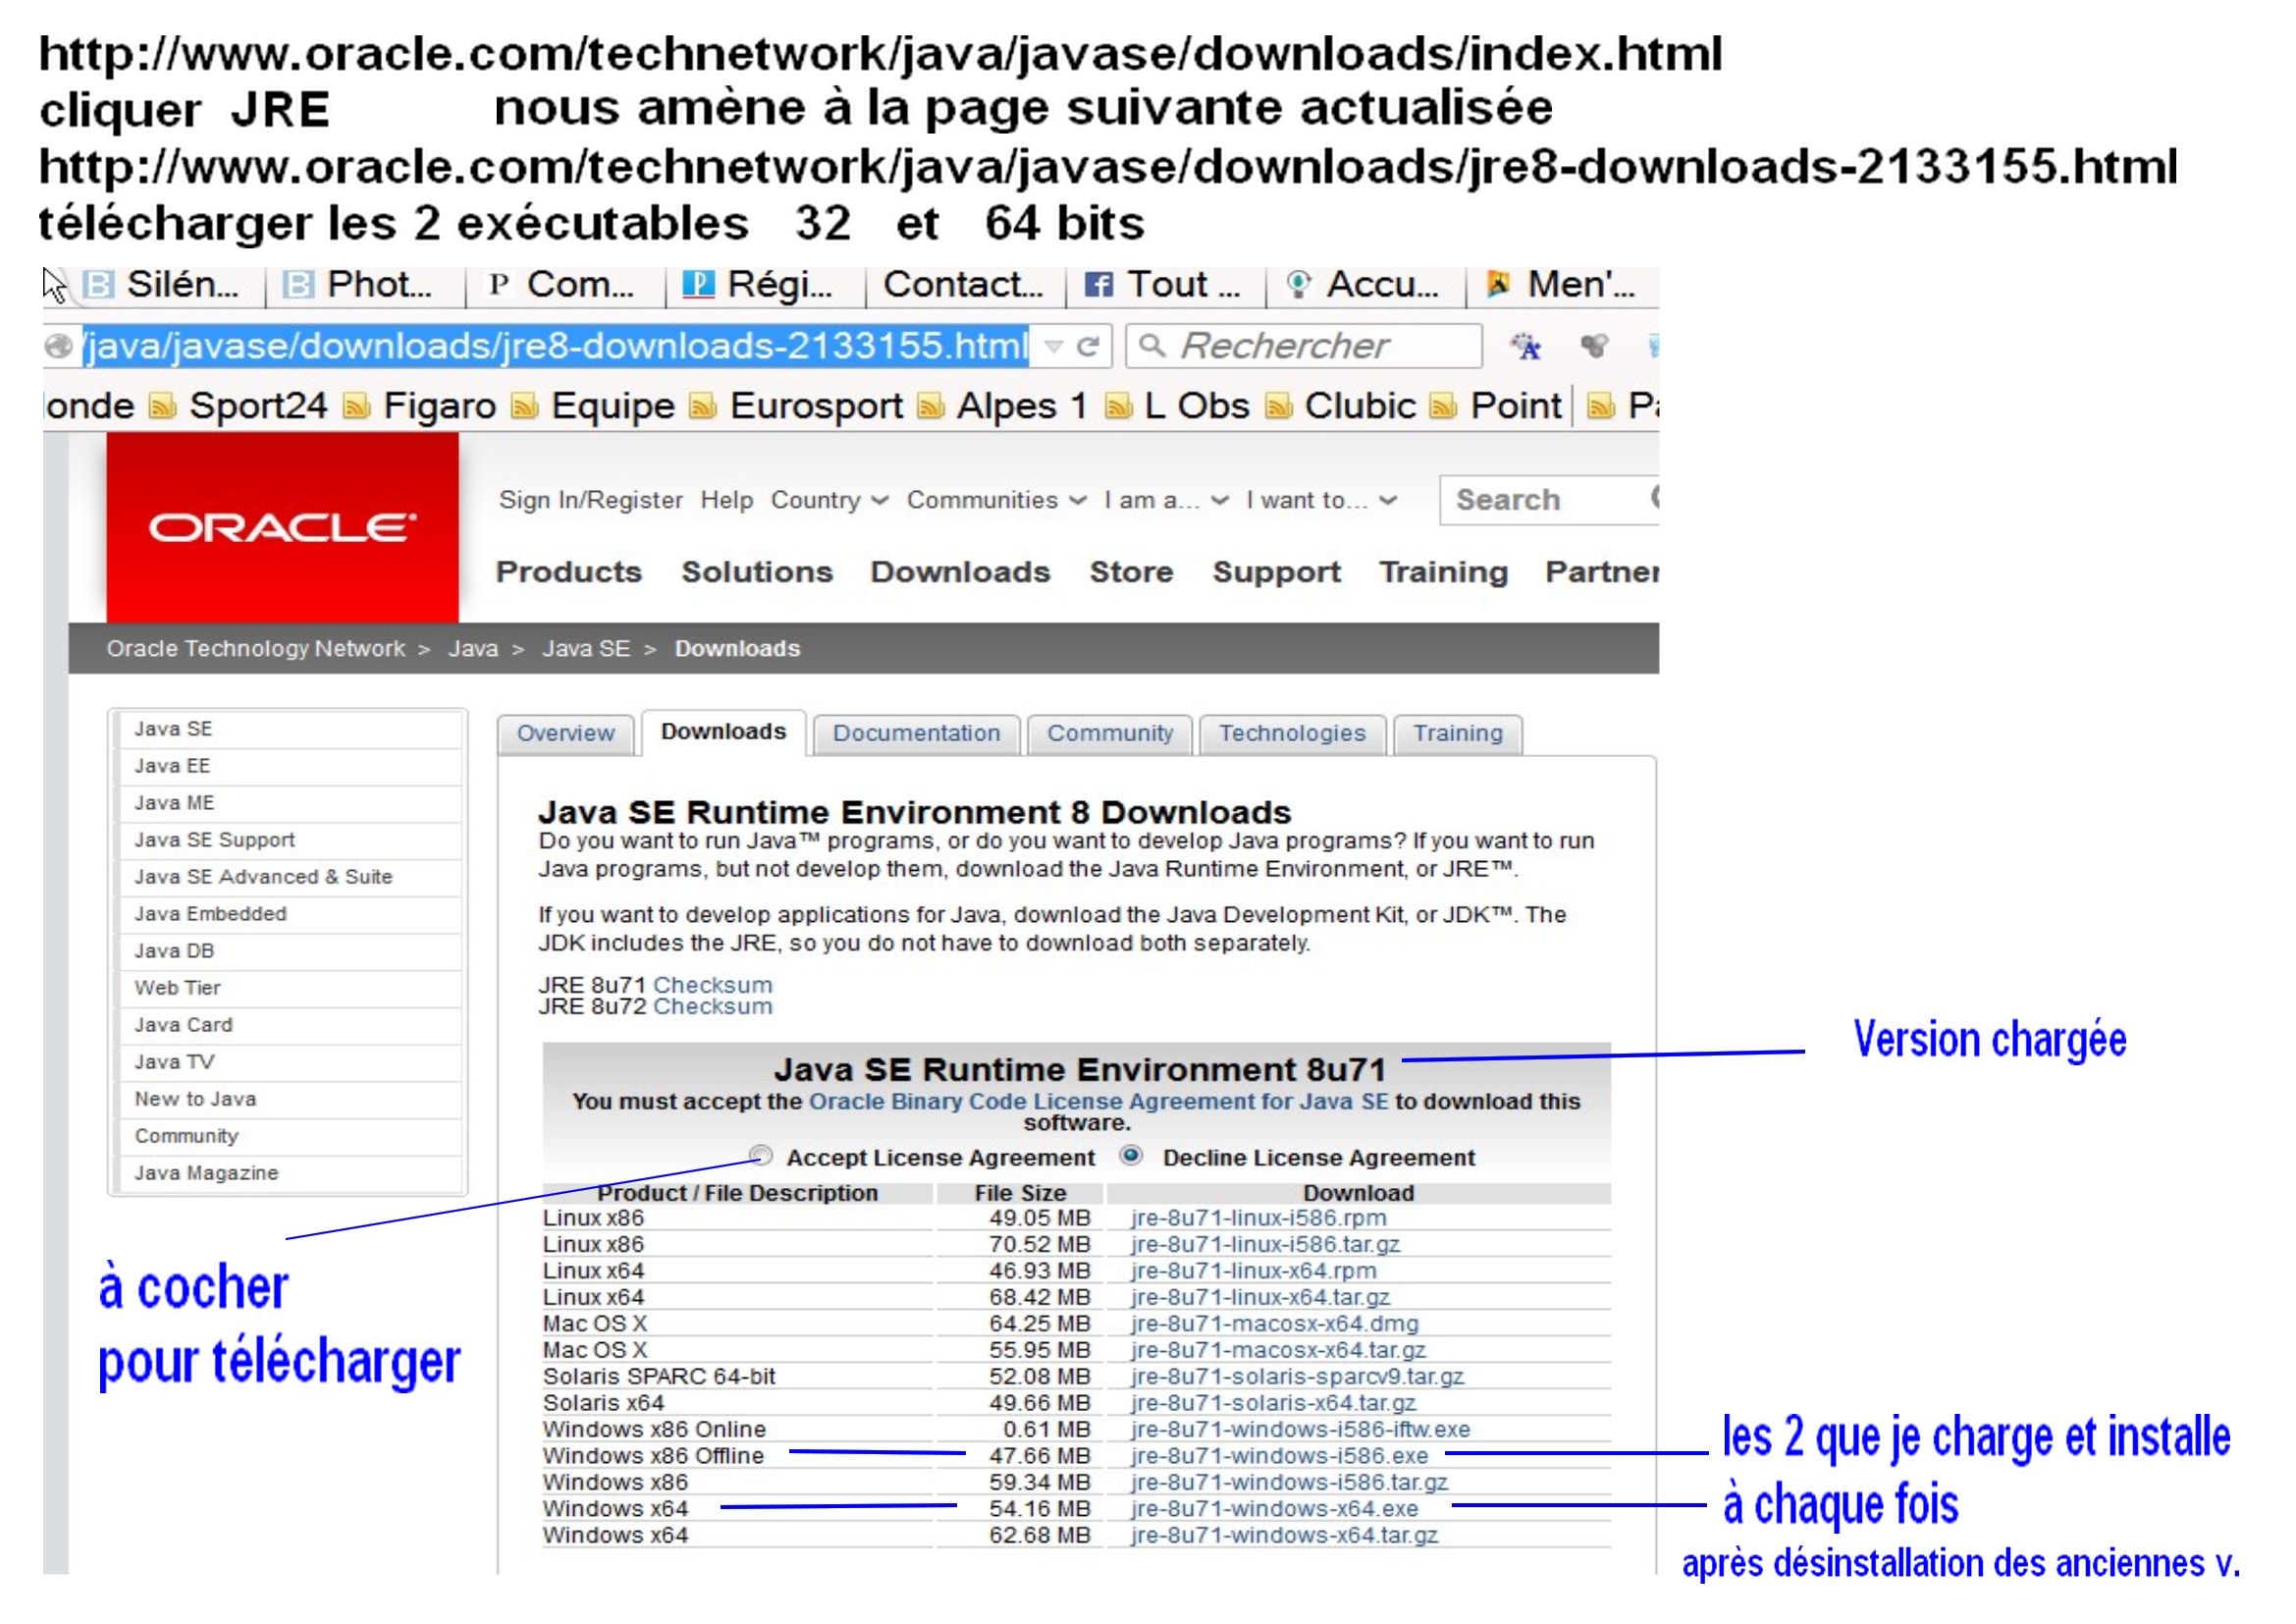Viewport: 2296px width, 1624px height.
Task: Click the magnifier icon in Rechercher box
Action: [x=1152, y=346]
